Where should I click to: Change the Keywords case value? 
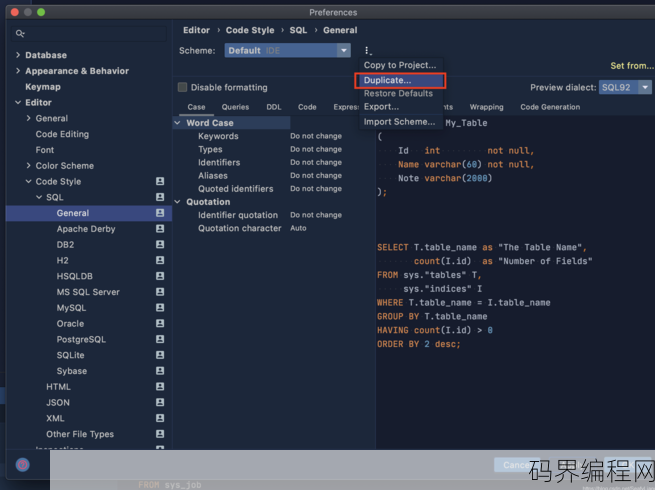click(316, 136)
